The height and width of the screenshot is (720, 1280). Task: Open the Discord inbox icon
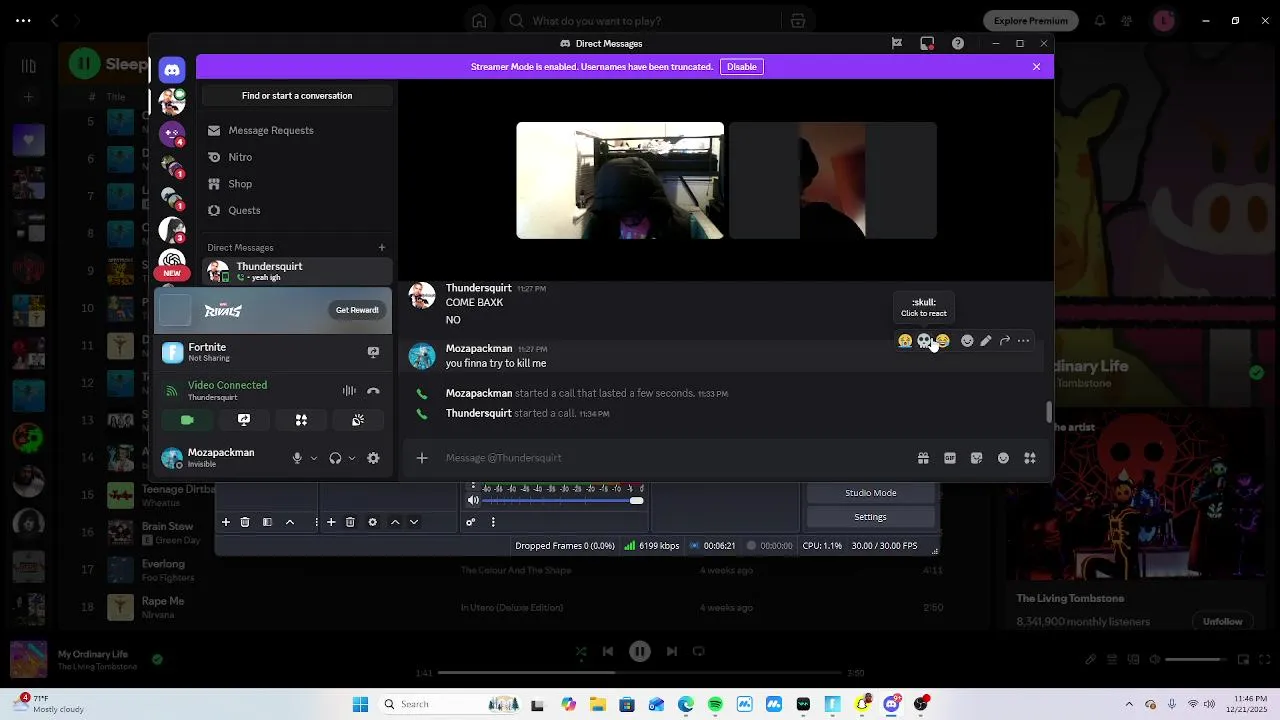927,43
